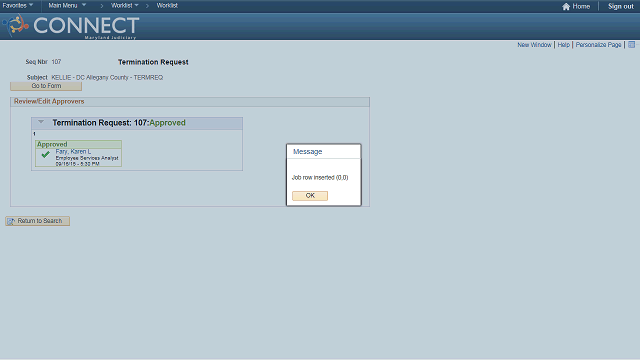Click the Go to Form button
The width and height of the screenshot is (640, 360).
point(46,86)
